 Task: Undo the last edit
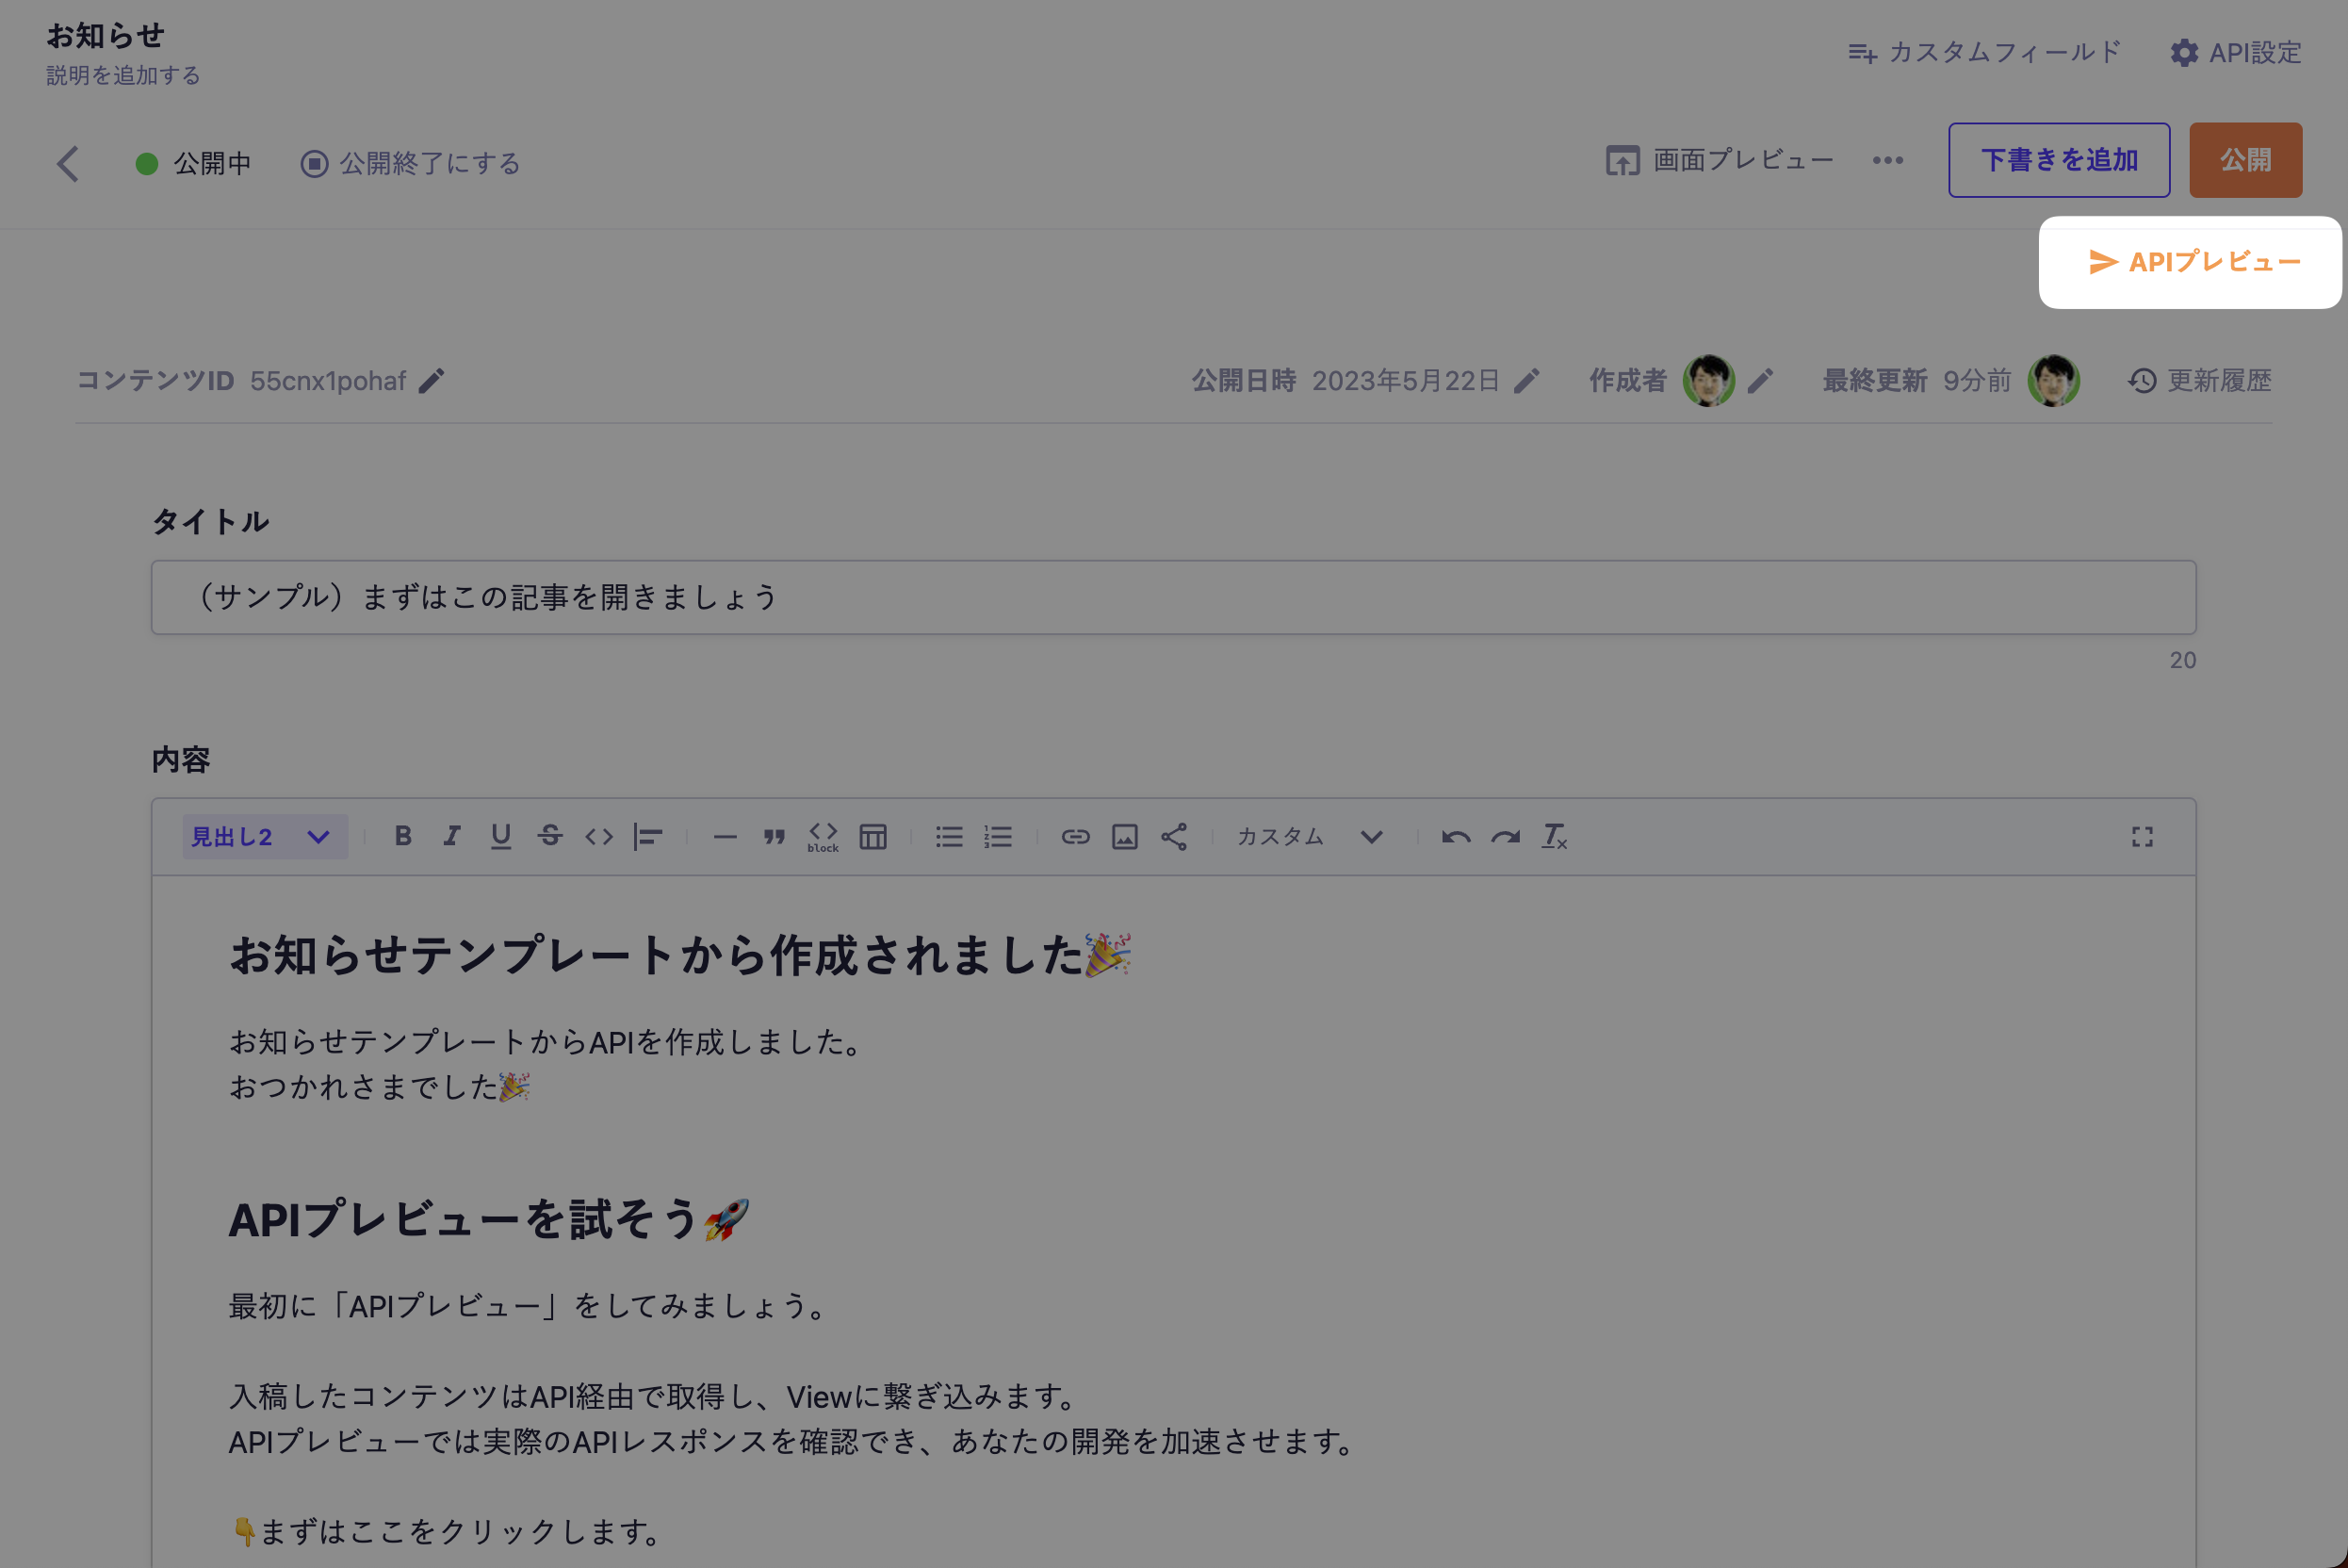[x=1456, y=837]
